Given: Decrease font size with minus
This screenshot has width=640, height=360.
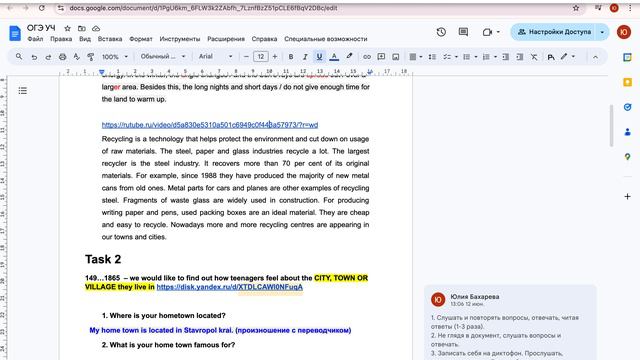Looking at the screenshot, I should point(246,57).
